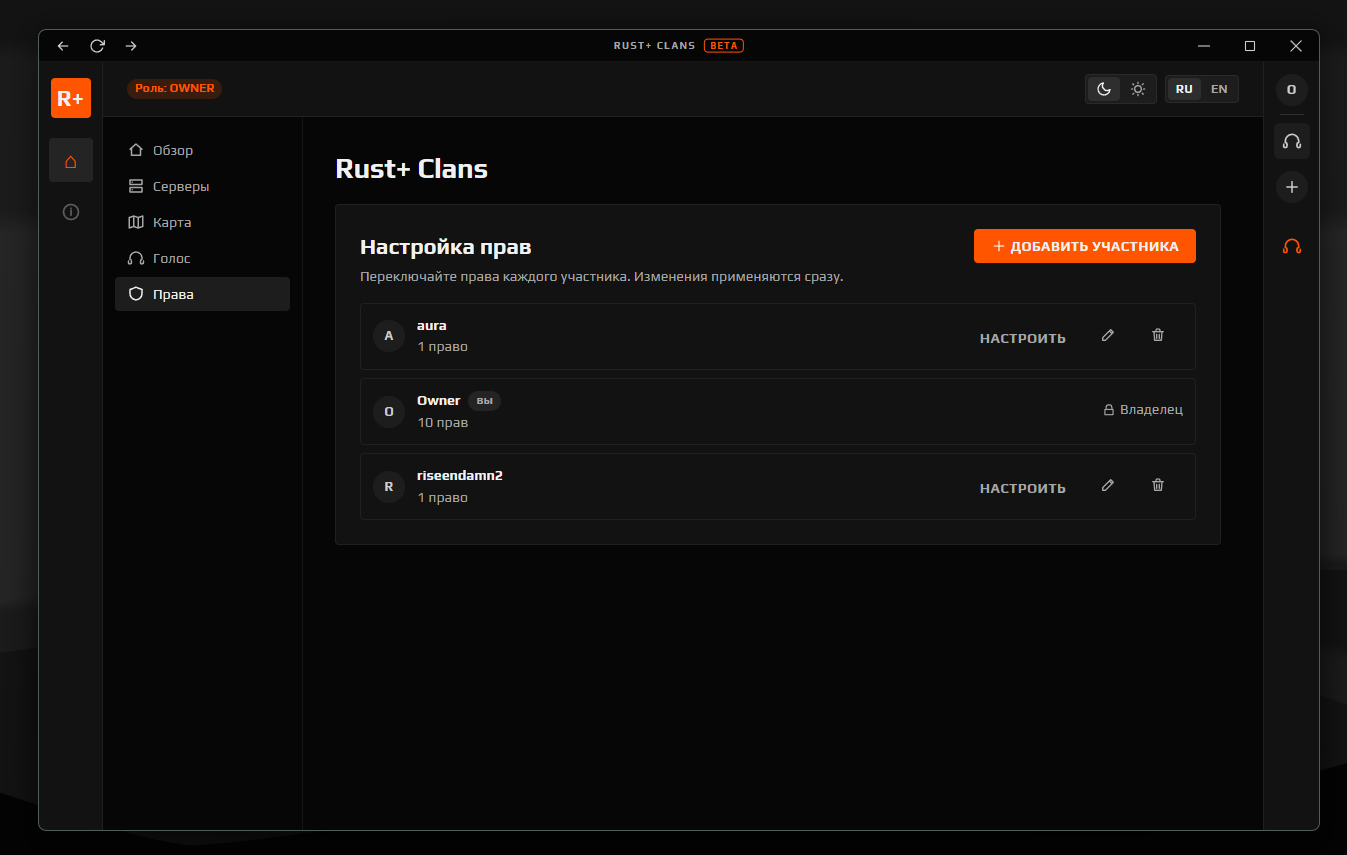Click the Владелец lock label
The width and height of the screenshot is (1347, 855).
click(1143, 409)
